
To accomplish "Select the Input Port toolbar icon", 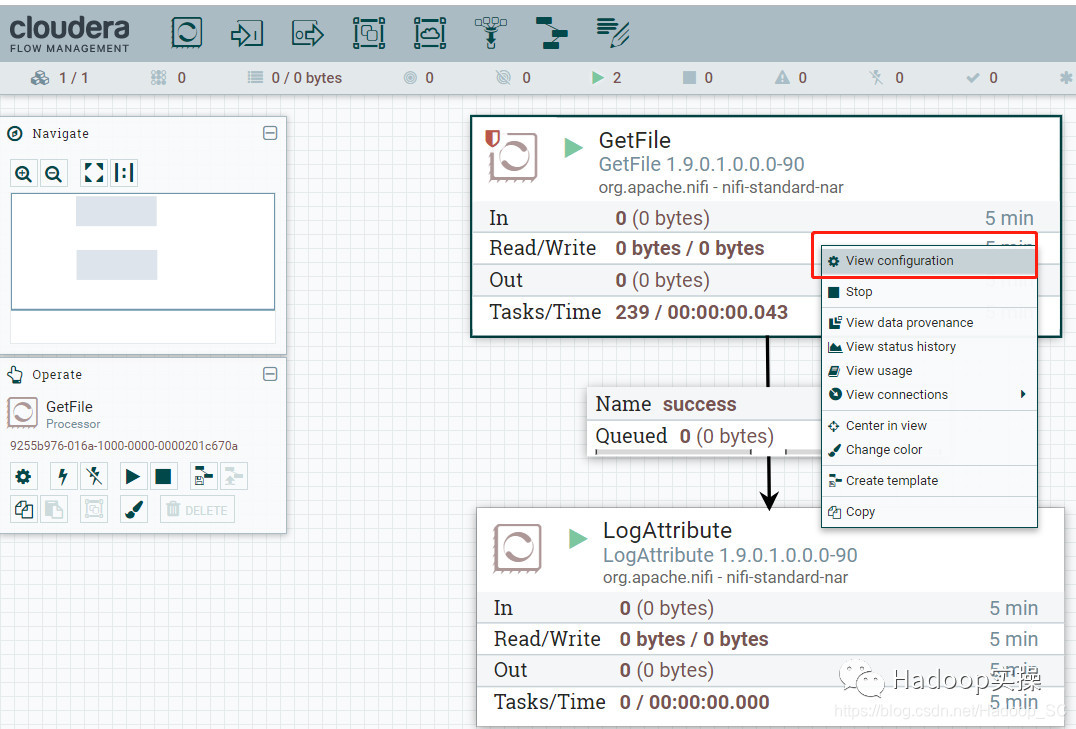I will click(x=246, y=33).
